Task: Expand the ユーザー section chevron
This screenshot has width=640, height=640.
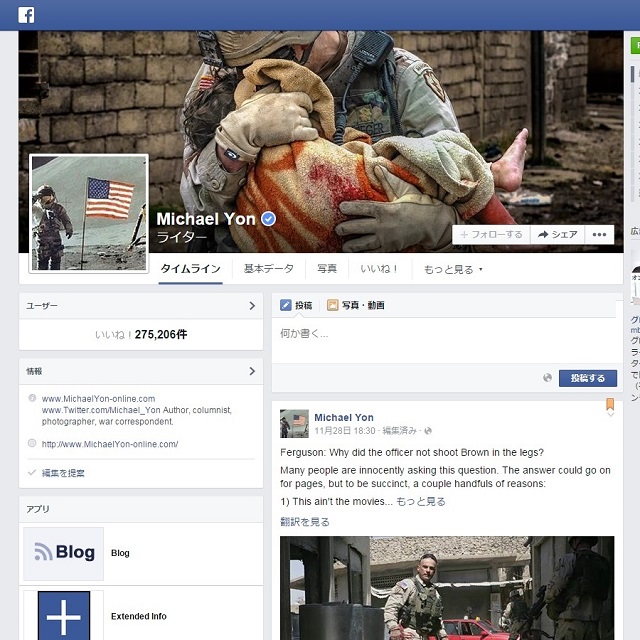Action: coord(252,306)
